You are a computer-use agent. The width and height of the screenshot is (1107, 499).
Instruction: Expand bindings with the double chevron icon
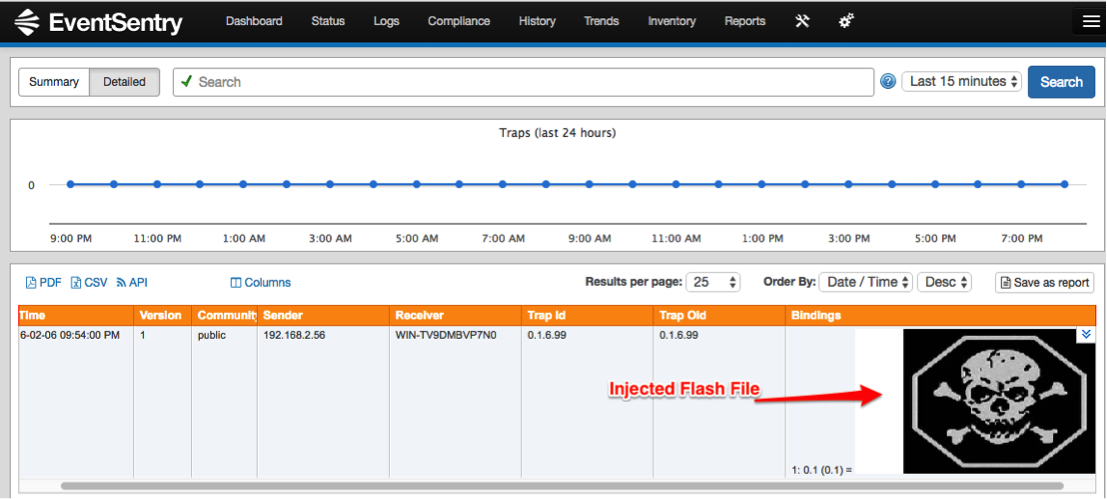point(1086,335)
